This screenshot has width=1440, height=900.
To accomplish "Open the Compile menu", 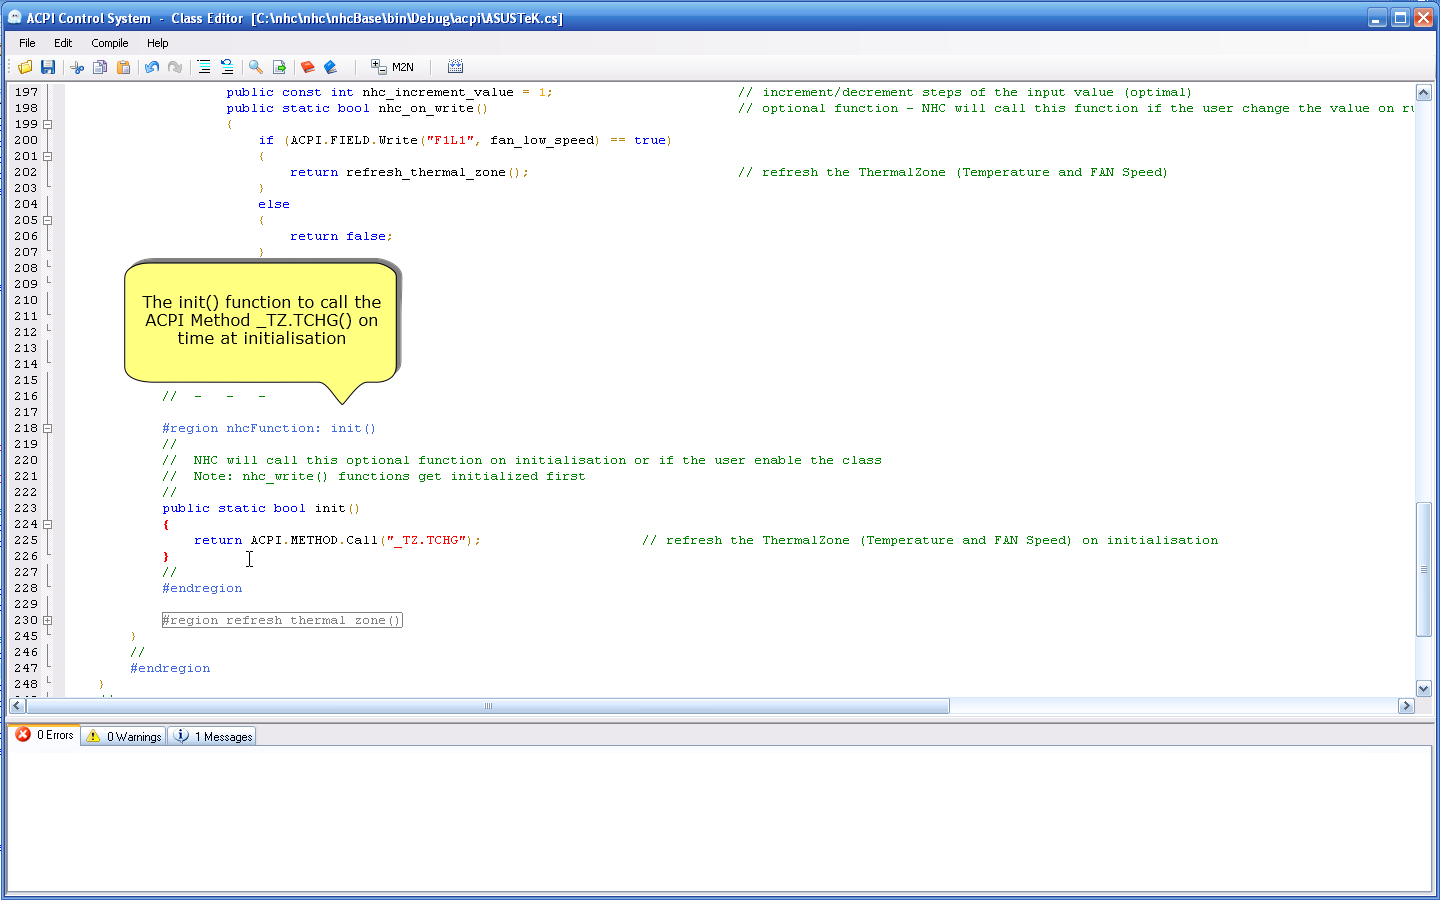I will (x=109, y=43).
